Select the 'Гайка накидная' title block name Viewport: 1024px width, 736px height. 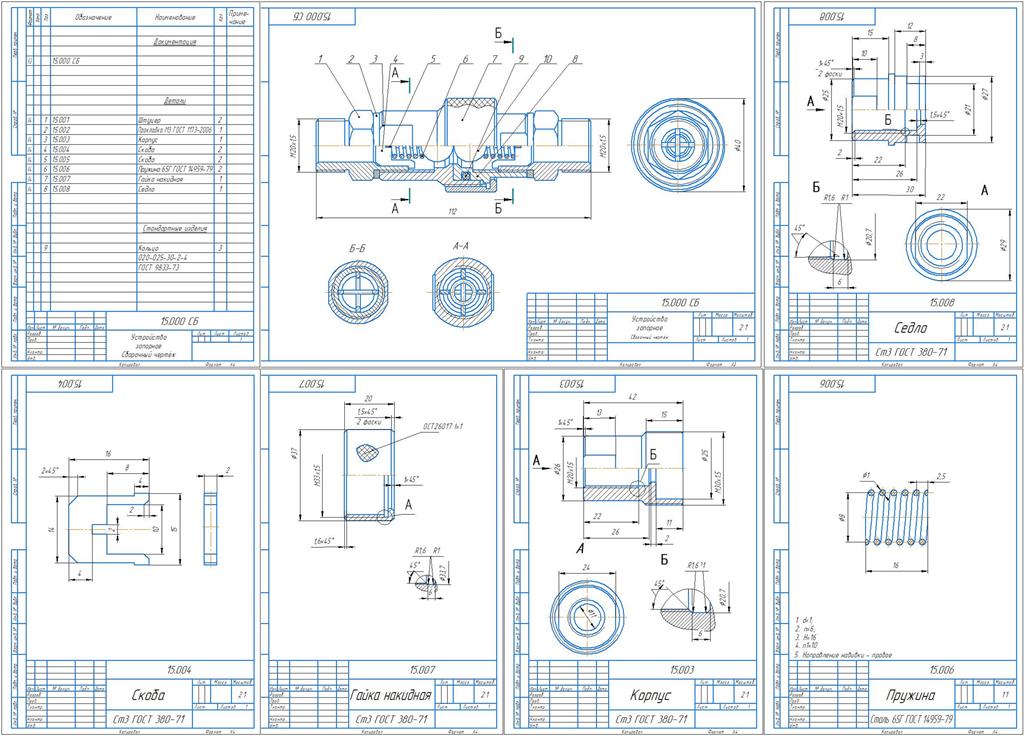point(391,695)
